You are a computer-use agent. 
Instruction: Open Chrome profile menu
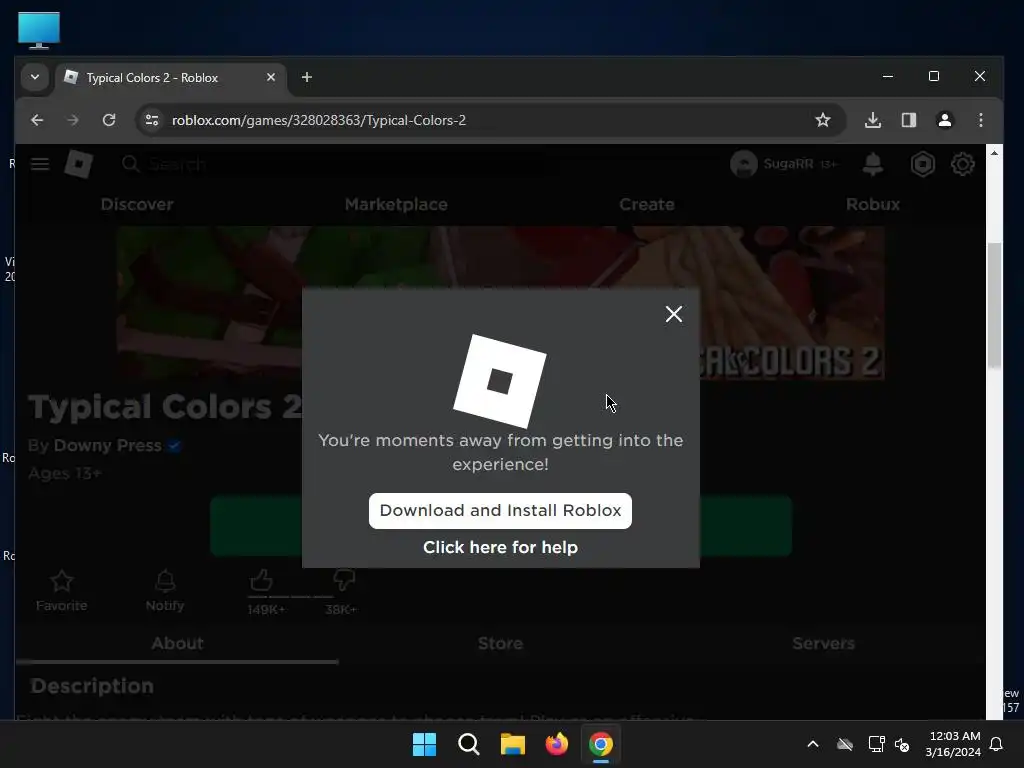point(944,120)
